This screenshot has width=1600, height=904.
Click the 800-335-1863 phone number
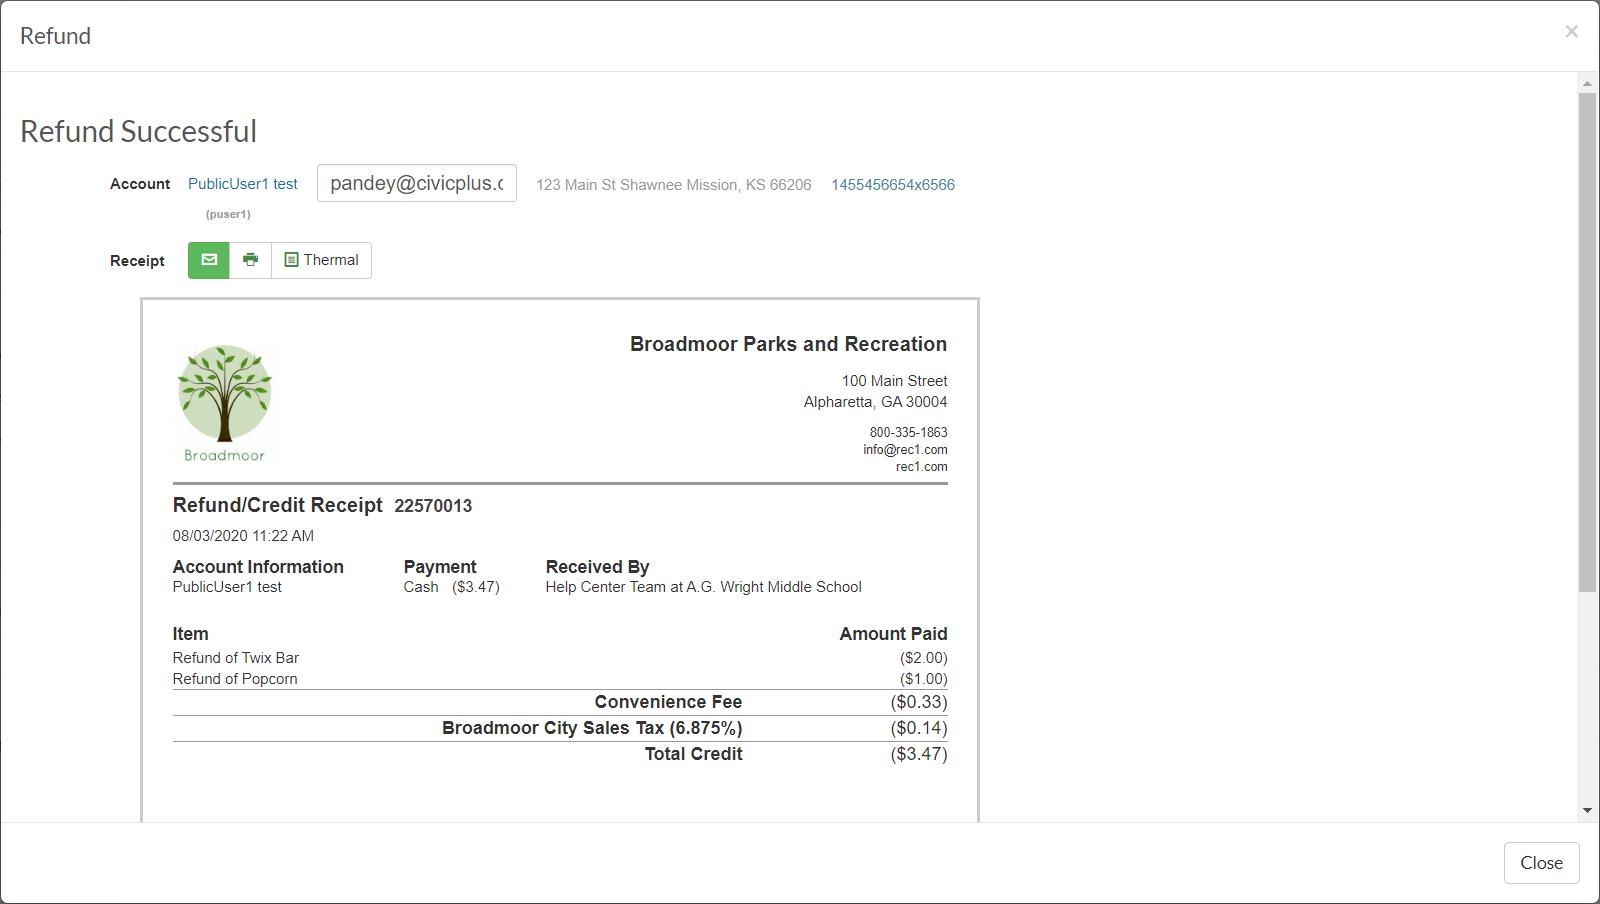pyautogui.click(x=908, y=433)
